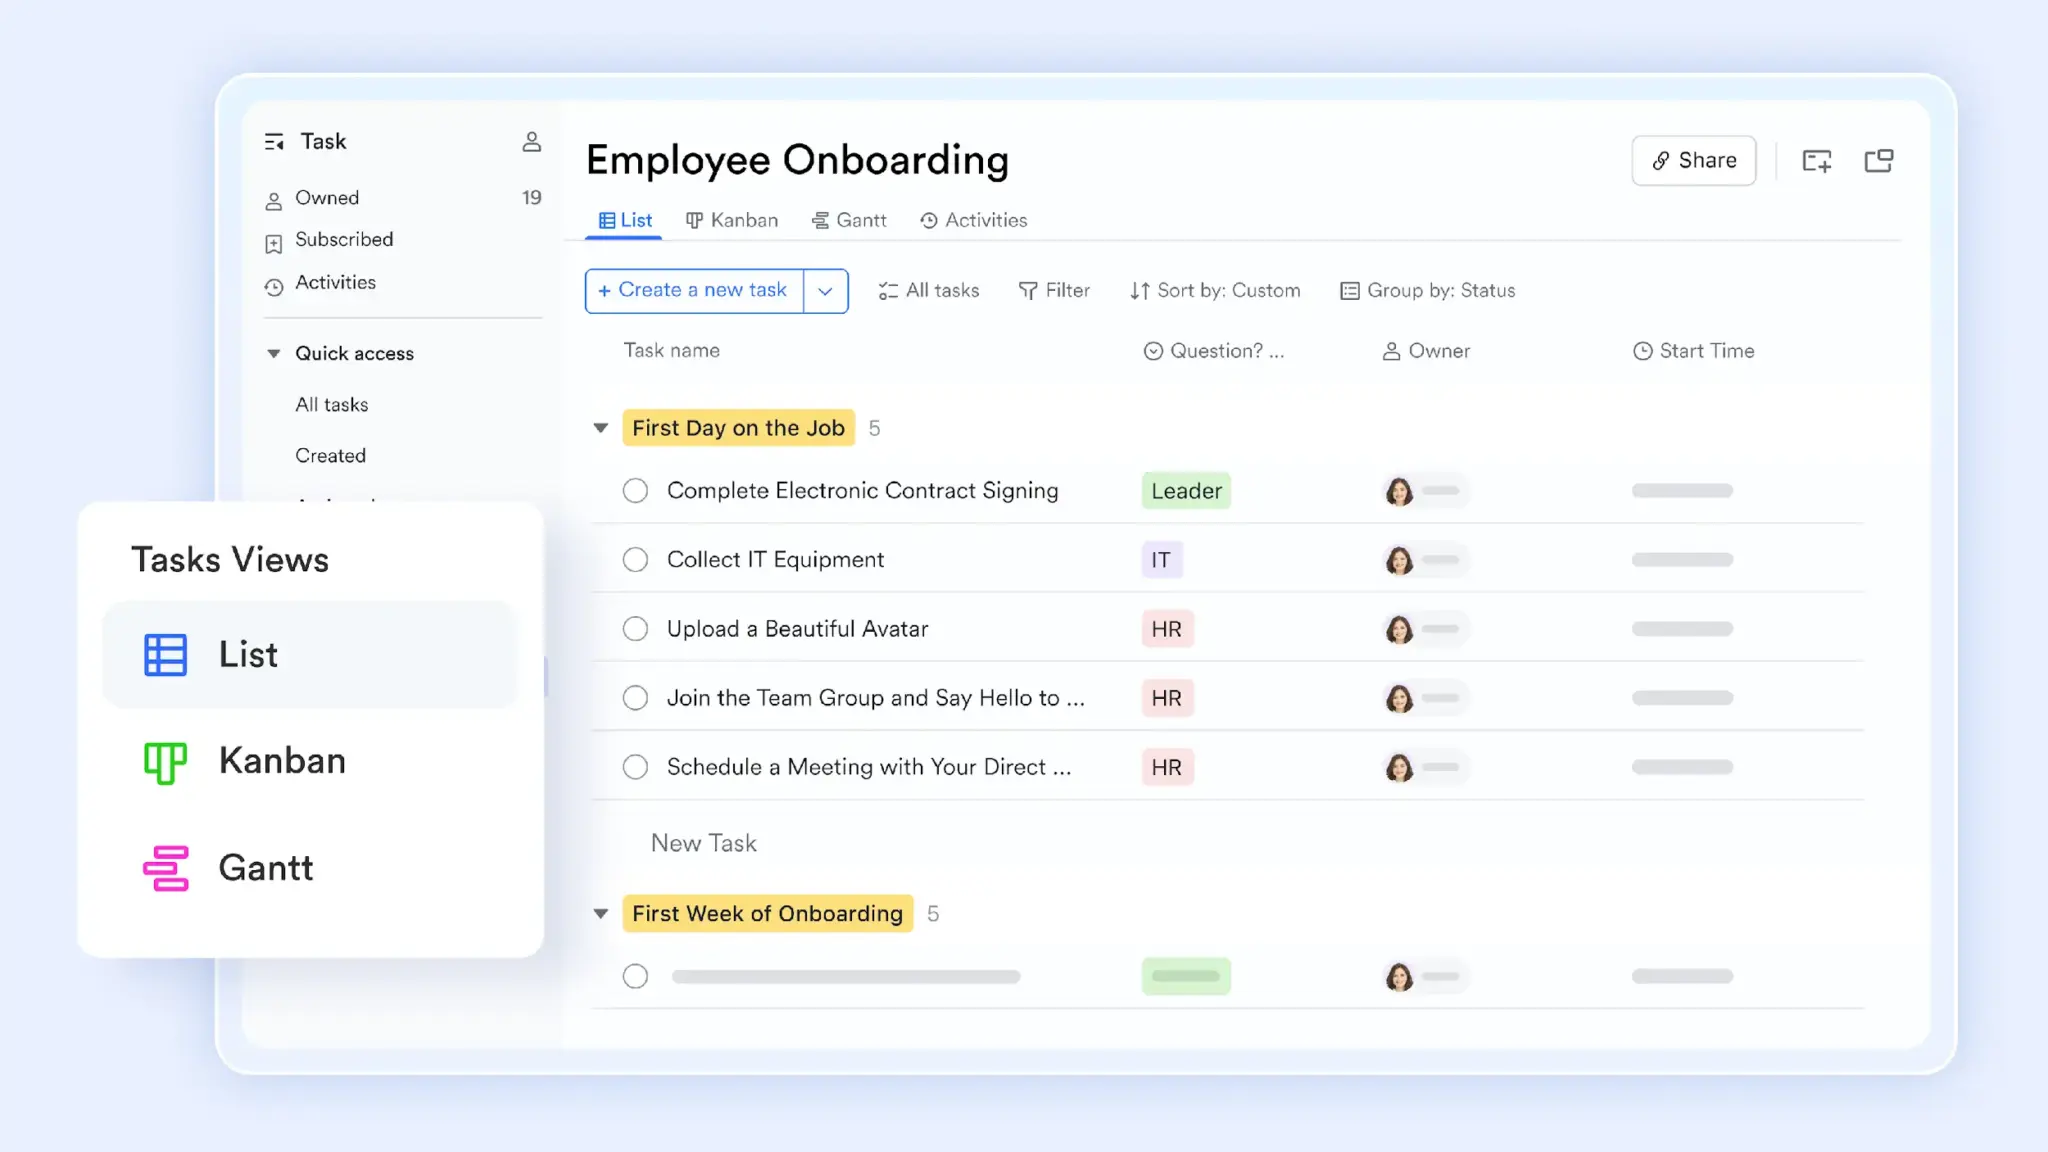Select the Gantt view icon
2048x1152 pixels.
coord(166,868)
